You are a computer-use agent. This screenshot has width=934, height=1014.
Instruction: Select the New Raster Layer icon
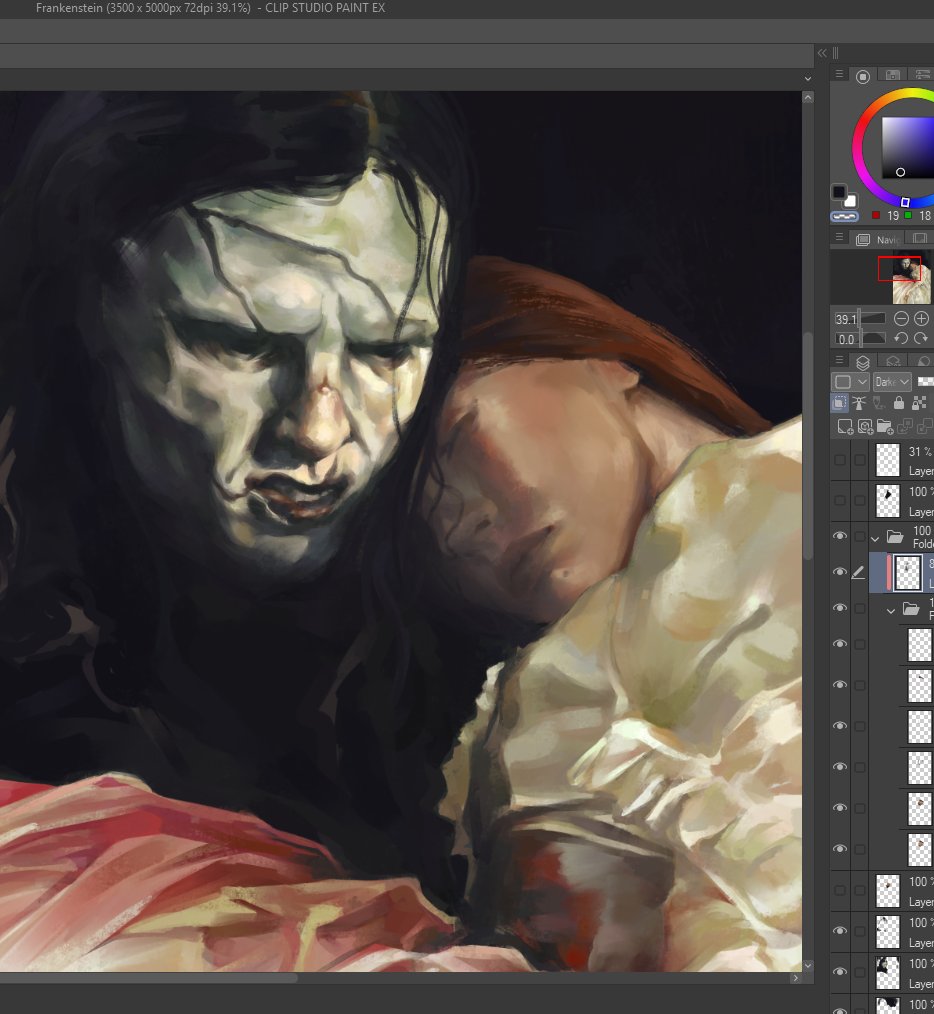point(846,428)
